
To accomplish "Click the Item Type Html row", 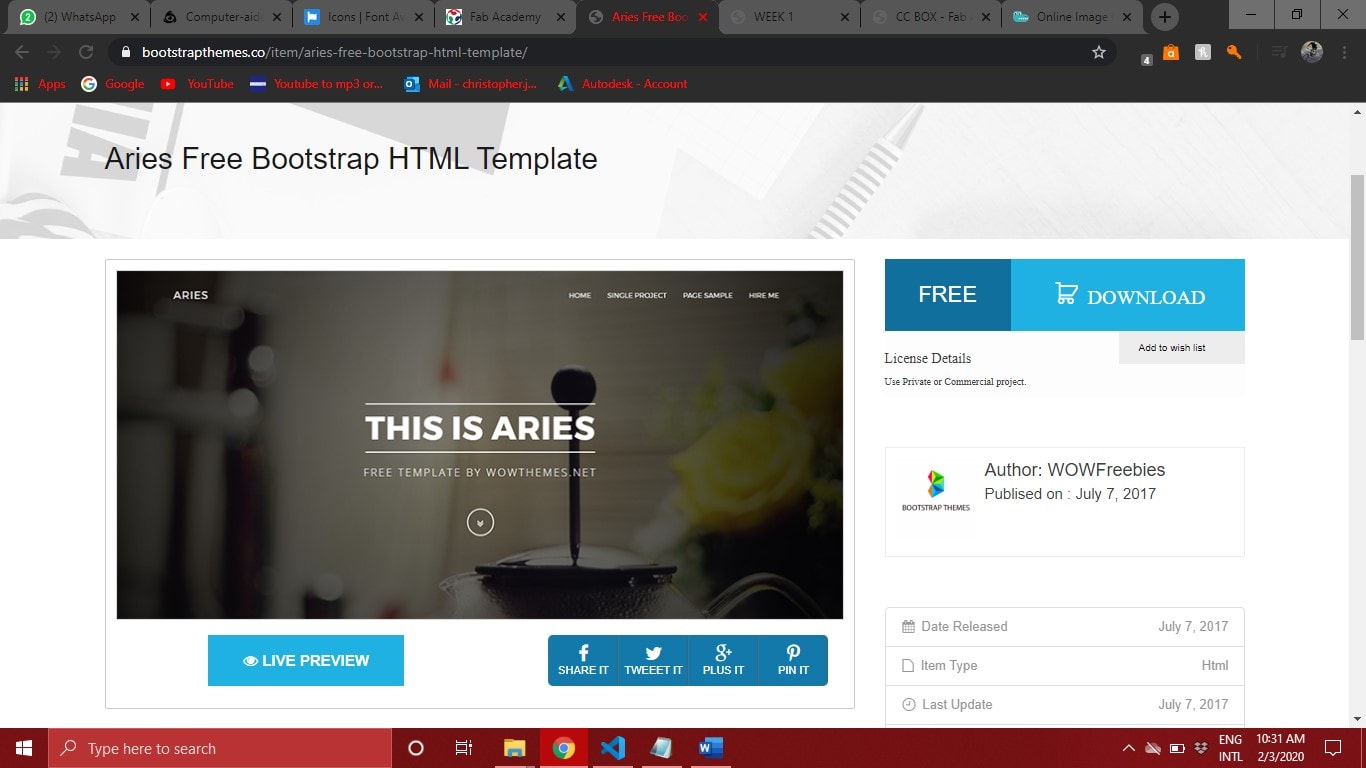I will pos(1065,666).
